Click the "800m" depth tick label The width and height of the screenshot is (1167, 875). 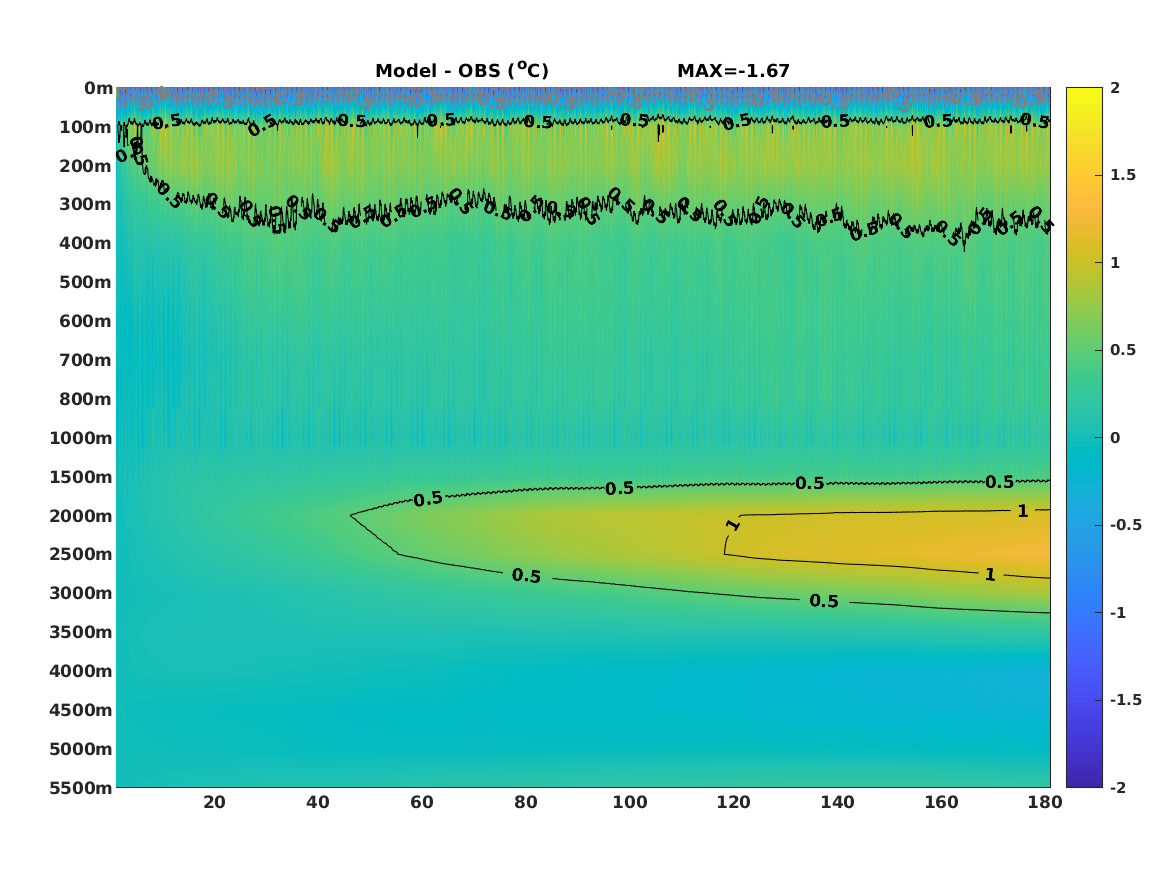point(86,400)
